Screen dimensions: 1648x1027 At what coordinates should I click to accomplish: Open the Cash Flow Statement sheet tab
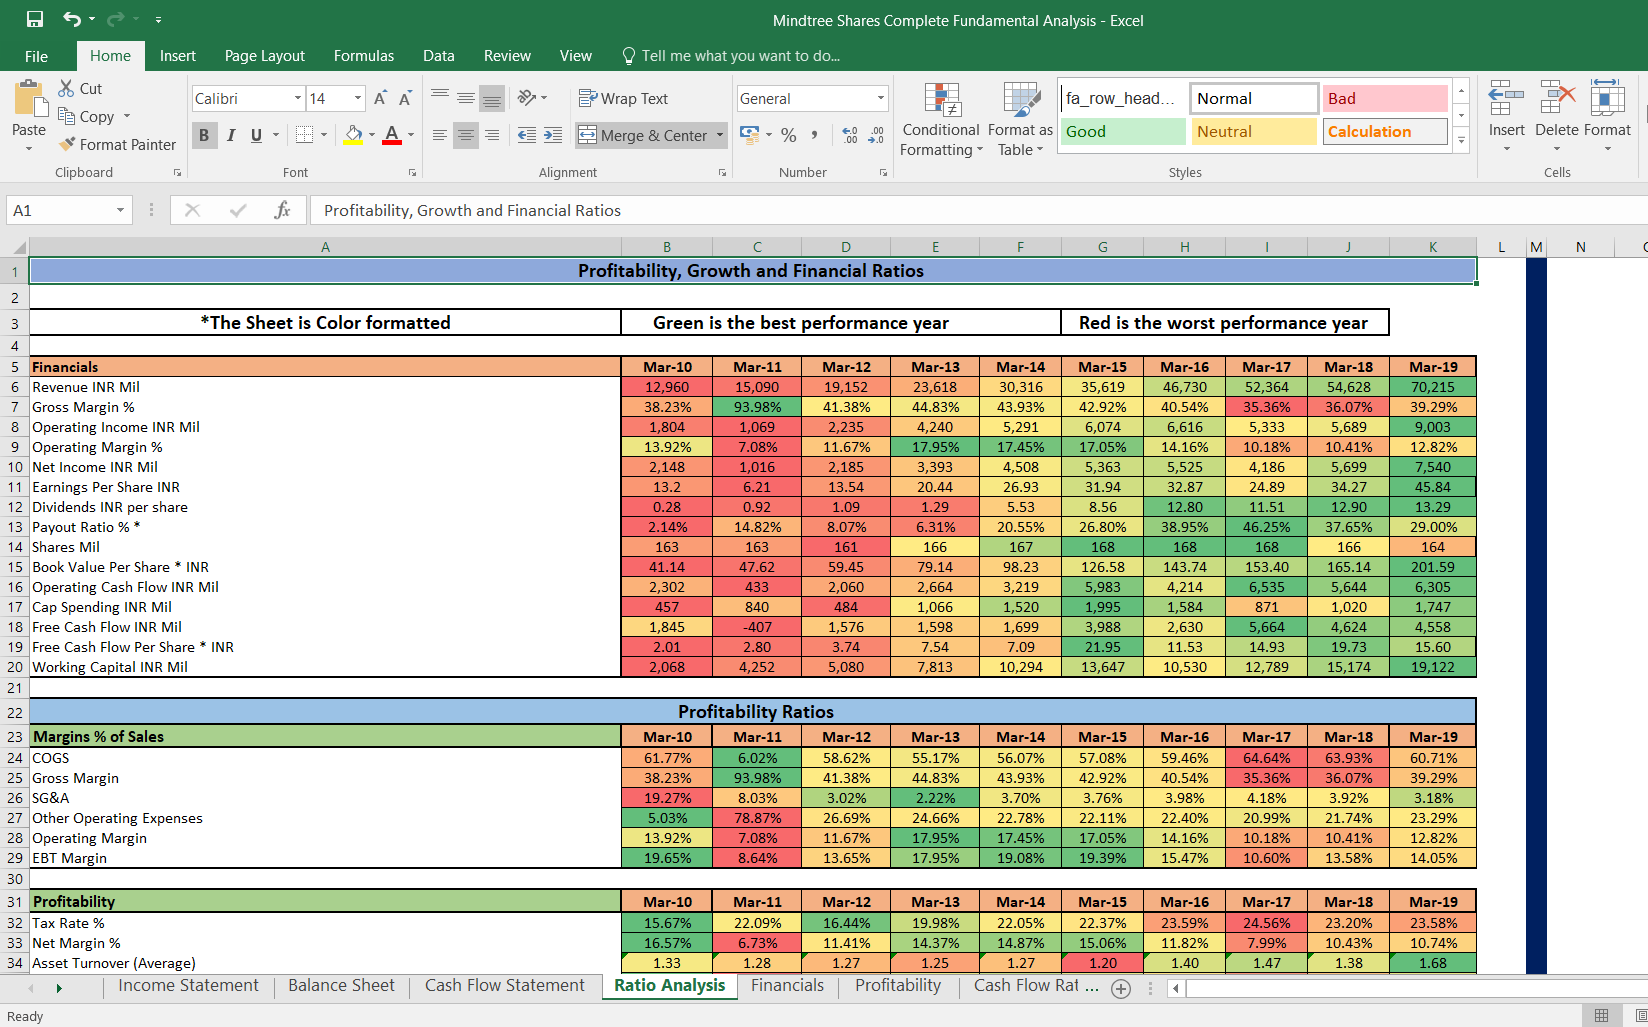[505, 986]
